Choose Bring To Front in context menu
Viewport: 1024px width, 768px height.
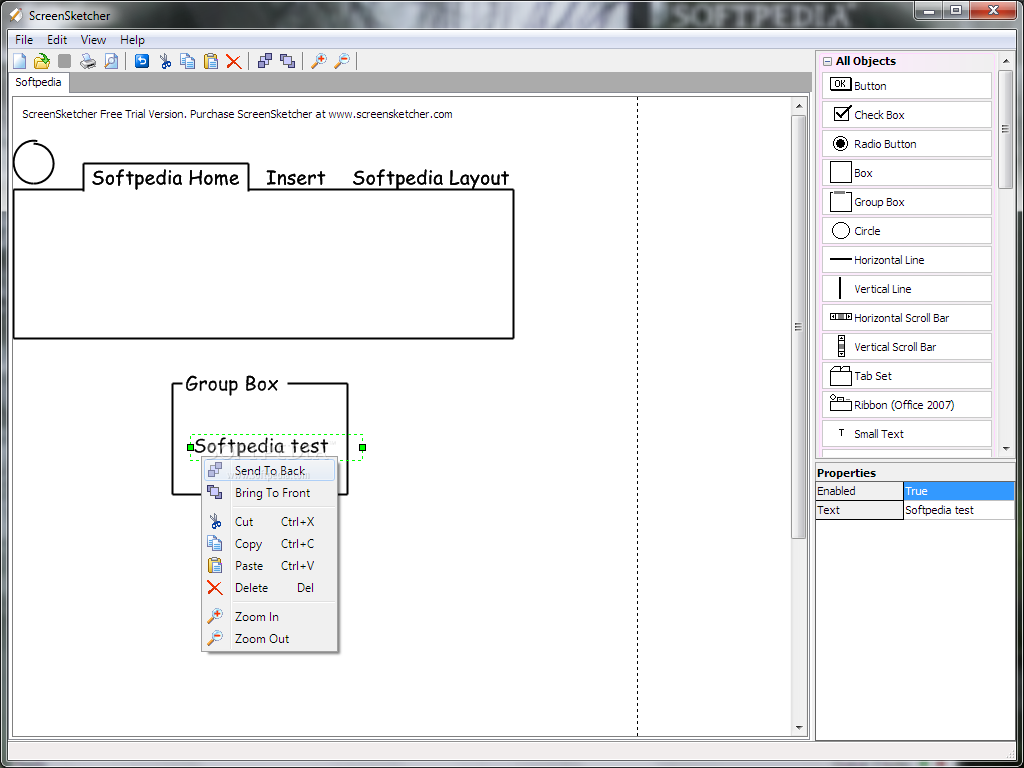click(270, 492)
